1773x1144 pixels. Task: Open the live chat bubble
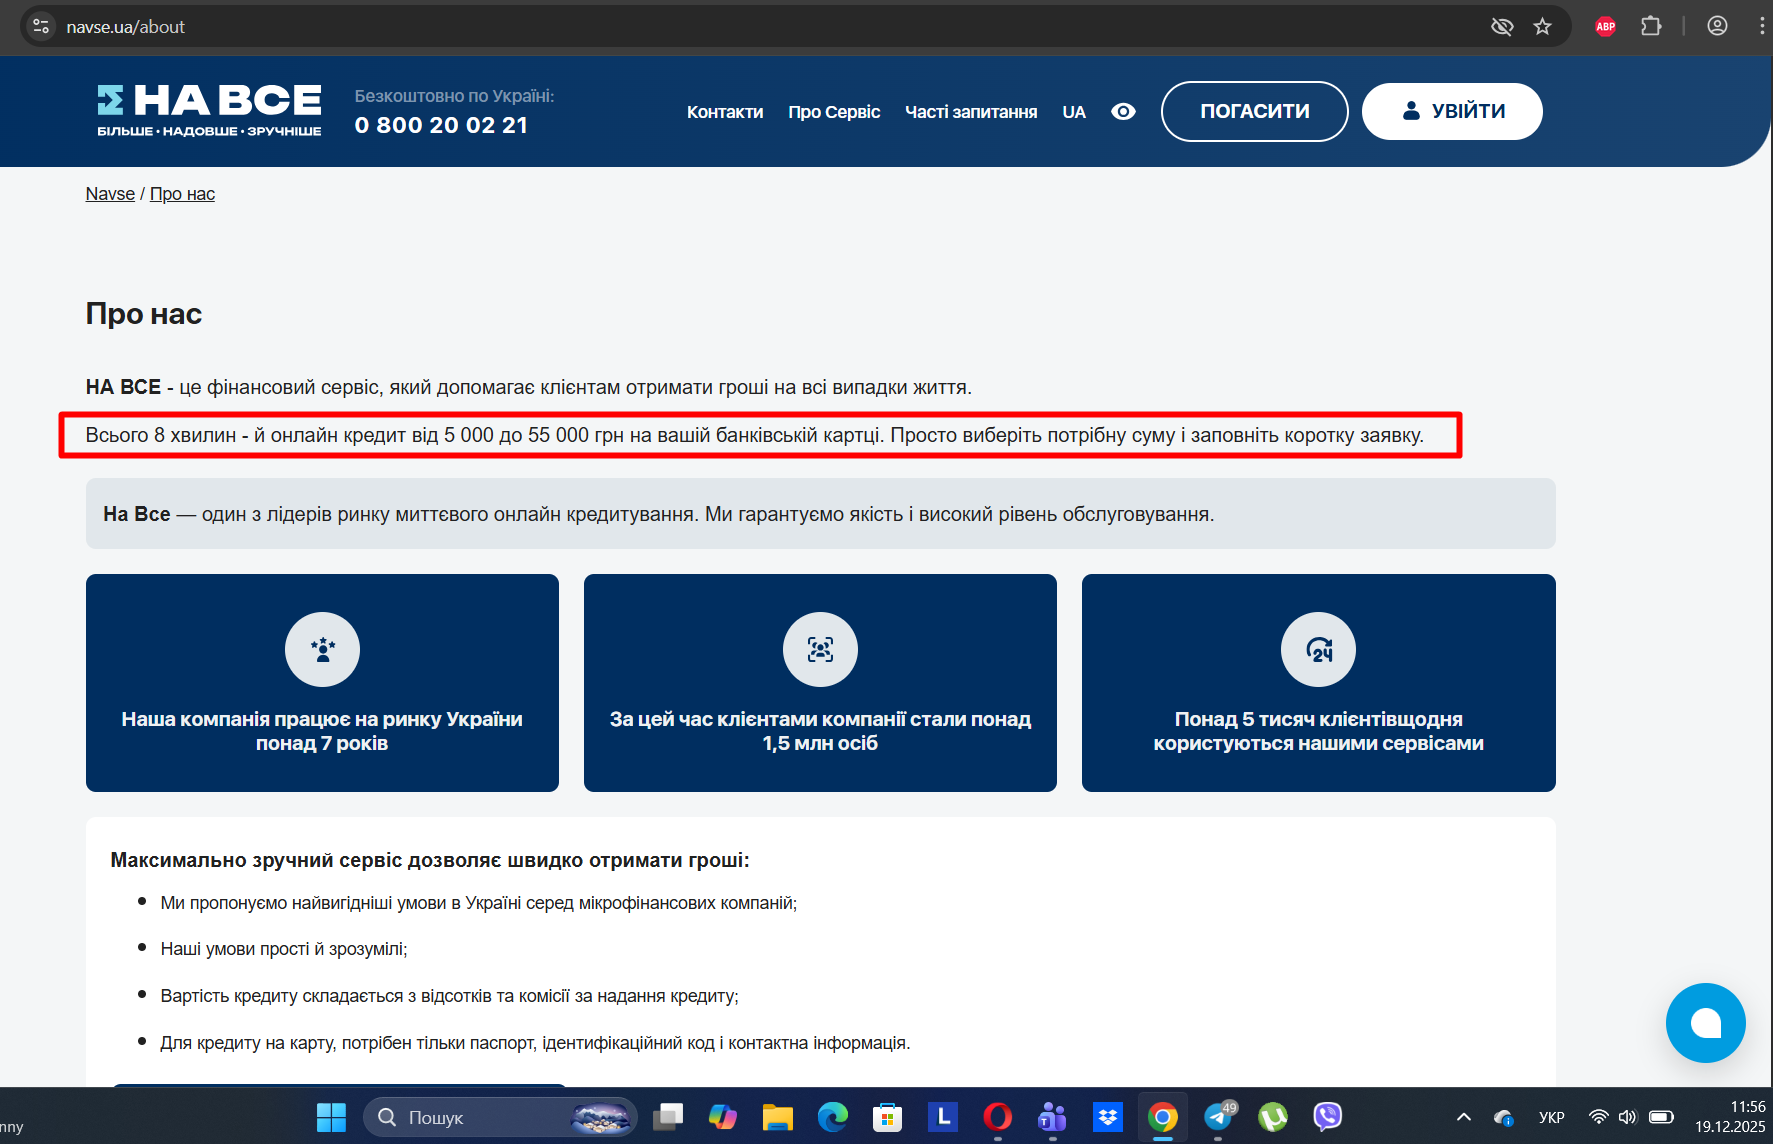click(x=1705, y=1023)
